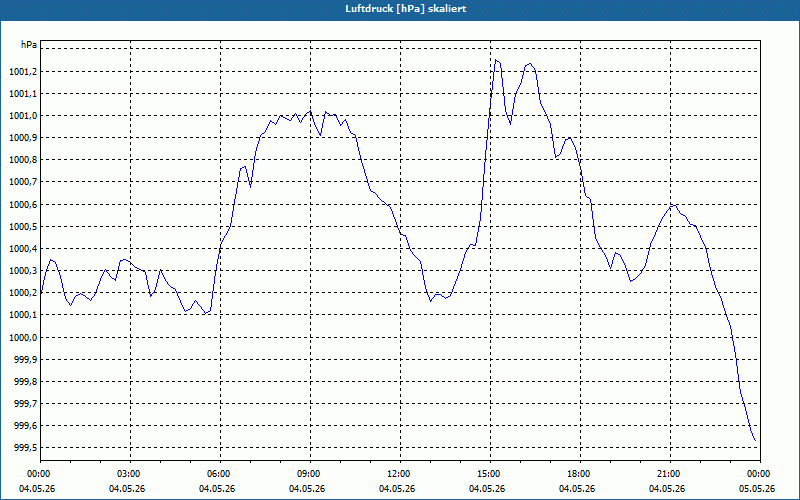Click the 09:00 time axis label
Viewport: 800px width, 500px height.
click(x=310, y=474)
